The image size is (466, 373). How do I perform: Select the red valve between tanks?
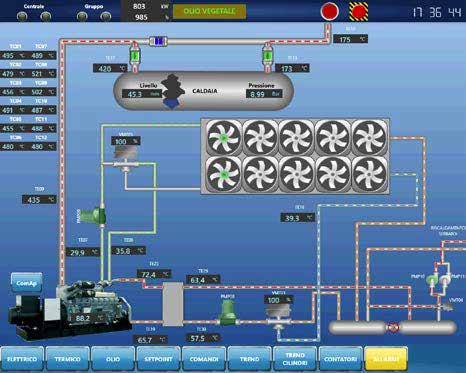(393, 327)
